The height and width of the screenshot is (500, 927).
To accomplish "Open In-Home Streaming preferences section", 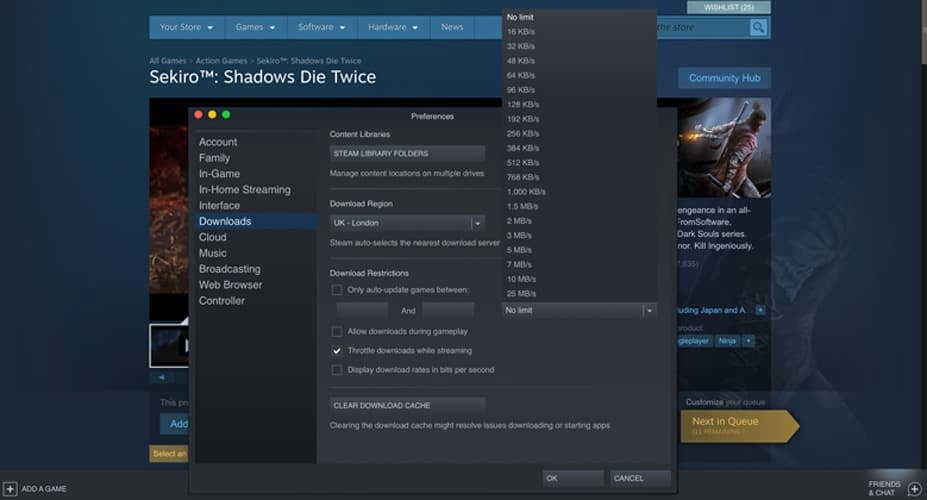I will (x=256, y=190).
